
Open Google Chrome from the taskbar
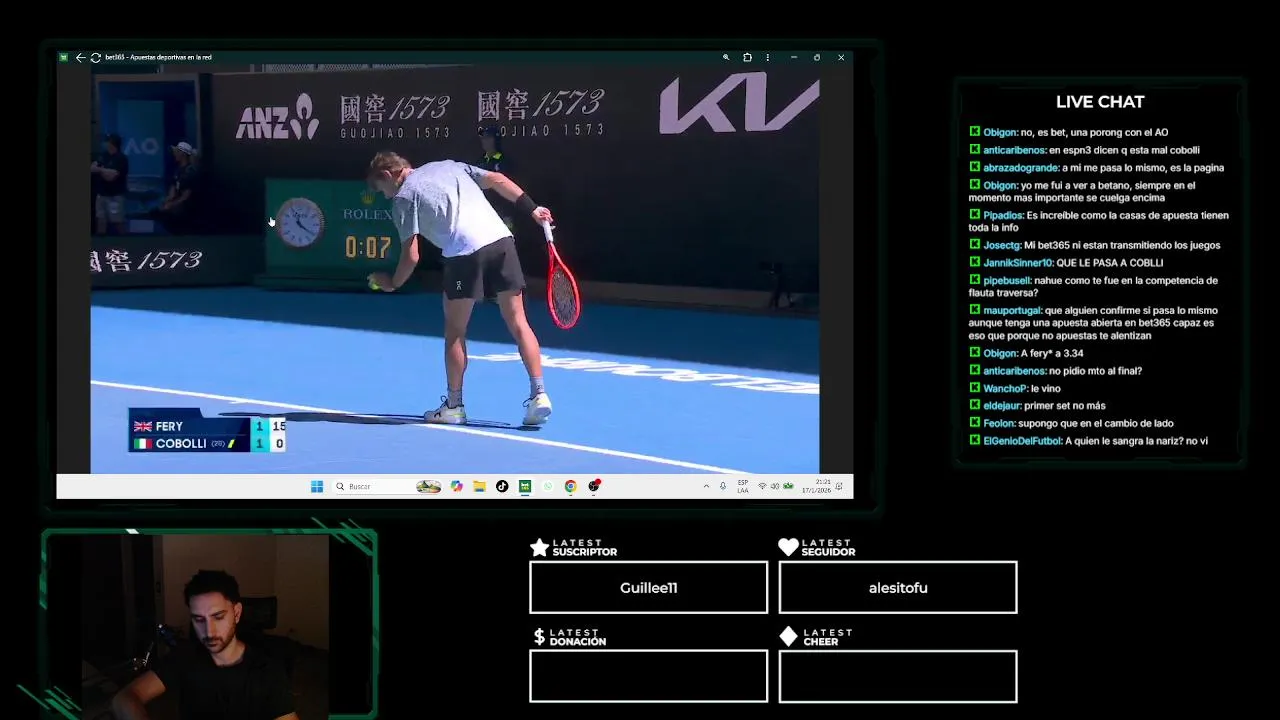pyautogui.click(x=570, y=486)
